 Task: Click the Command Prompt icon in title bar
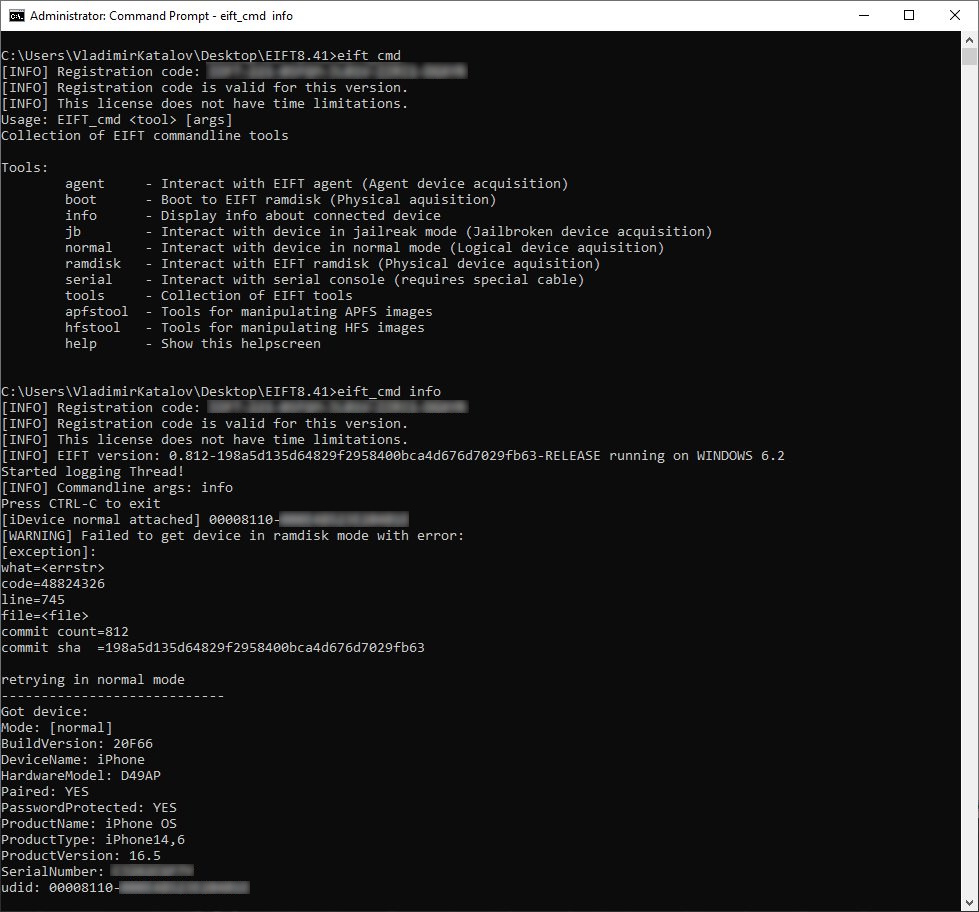click(x=15, y=15)
